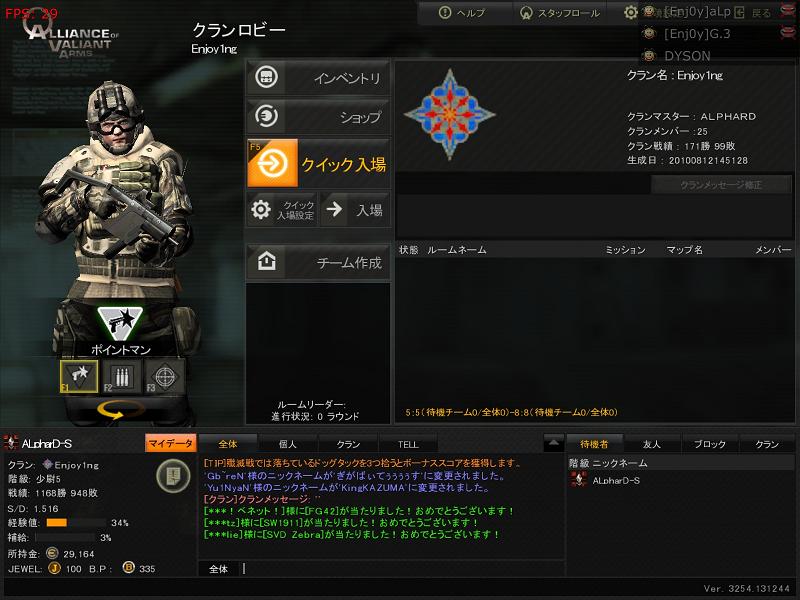Open the ショップ shop button
This screenshot has width=800, height=600.
[x=318, y=116]
